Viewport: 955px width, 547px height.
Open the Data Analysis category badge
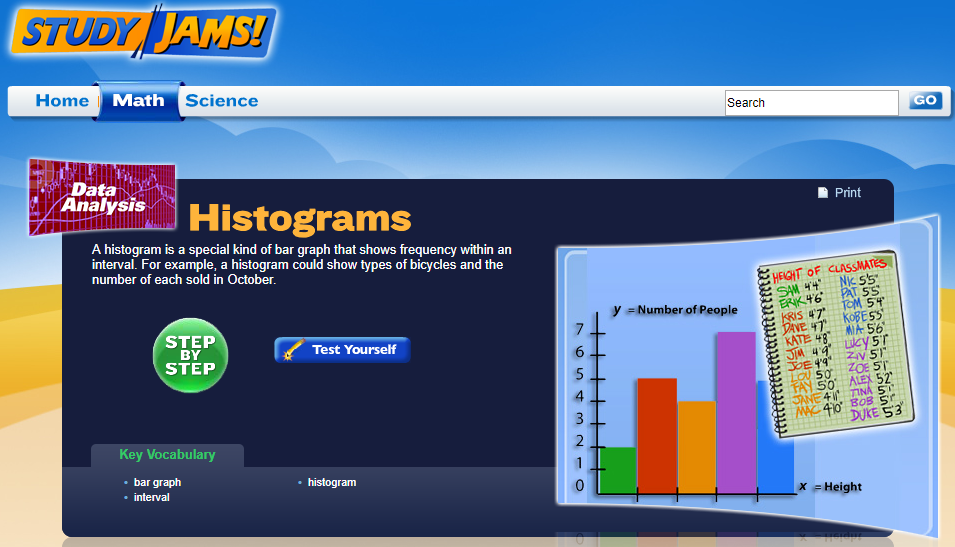(x=102, y=197)
